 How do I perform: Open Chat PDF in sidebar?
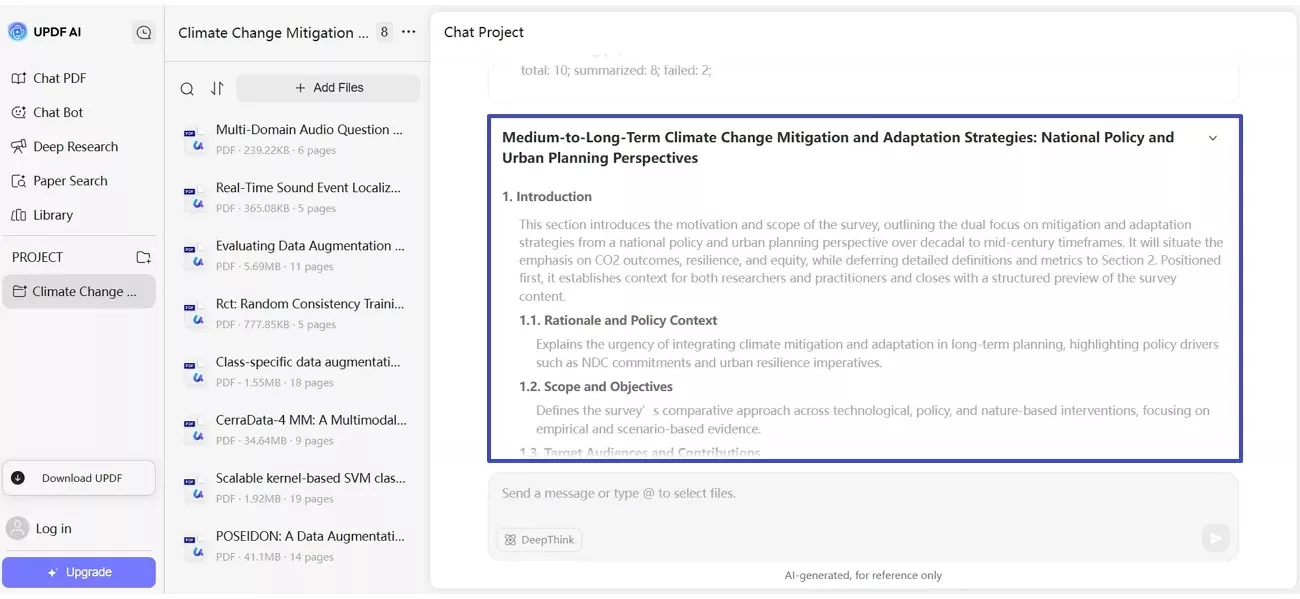pyautogui.click(x=60, y=78)
